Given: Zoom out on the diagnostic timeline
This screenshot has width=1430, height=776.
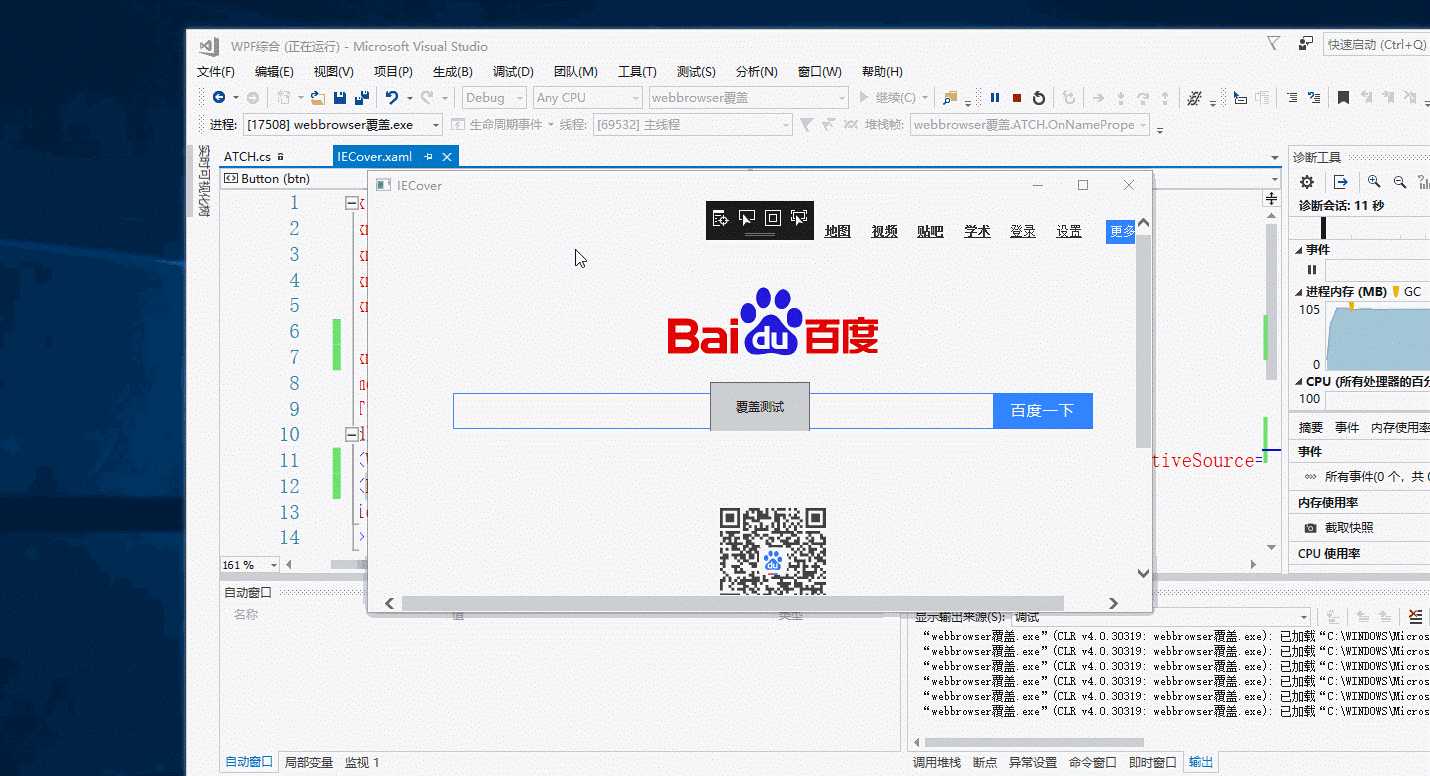Looking at the screenshot, I should tap(1400, 182).
